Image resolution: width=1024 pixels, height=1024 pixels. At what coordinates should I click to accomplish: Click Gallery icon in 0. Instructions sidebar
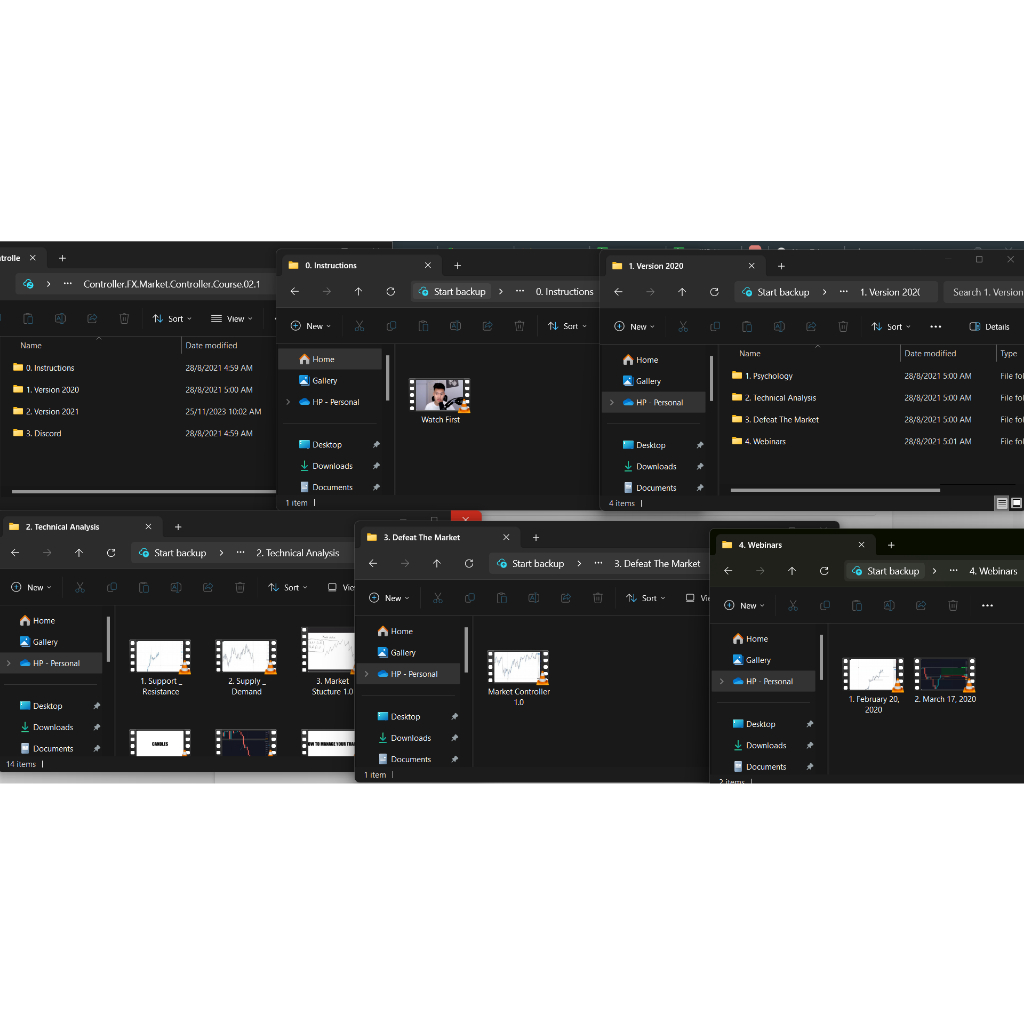click(304, 381)
